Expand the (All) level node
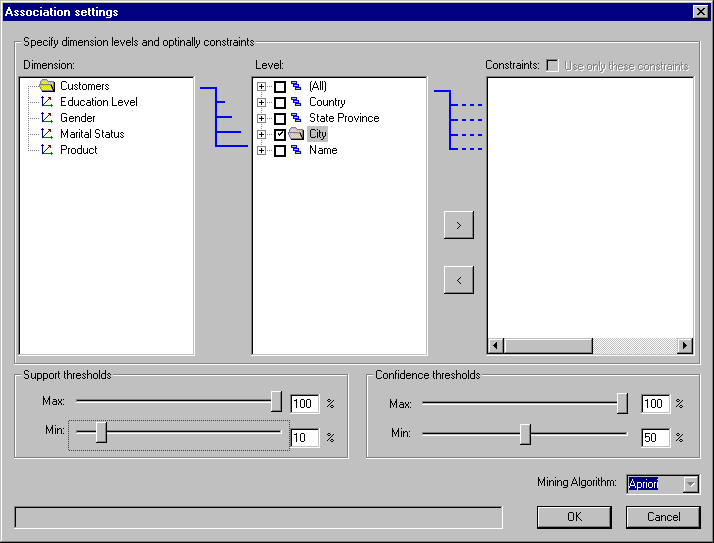The height and width of the screenshot is (543, 714). click(261, 87)
